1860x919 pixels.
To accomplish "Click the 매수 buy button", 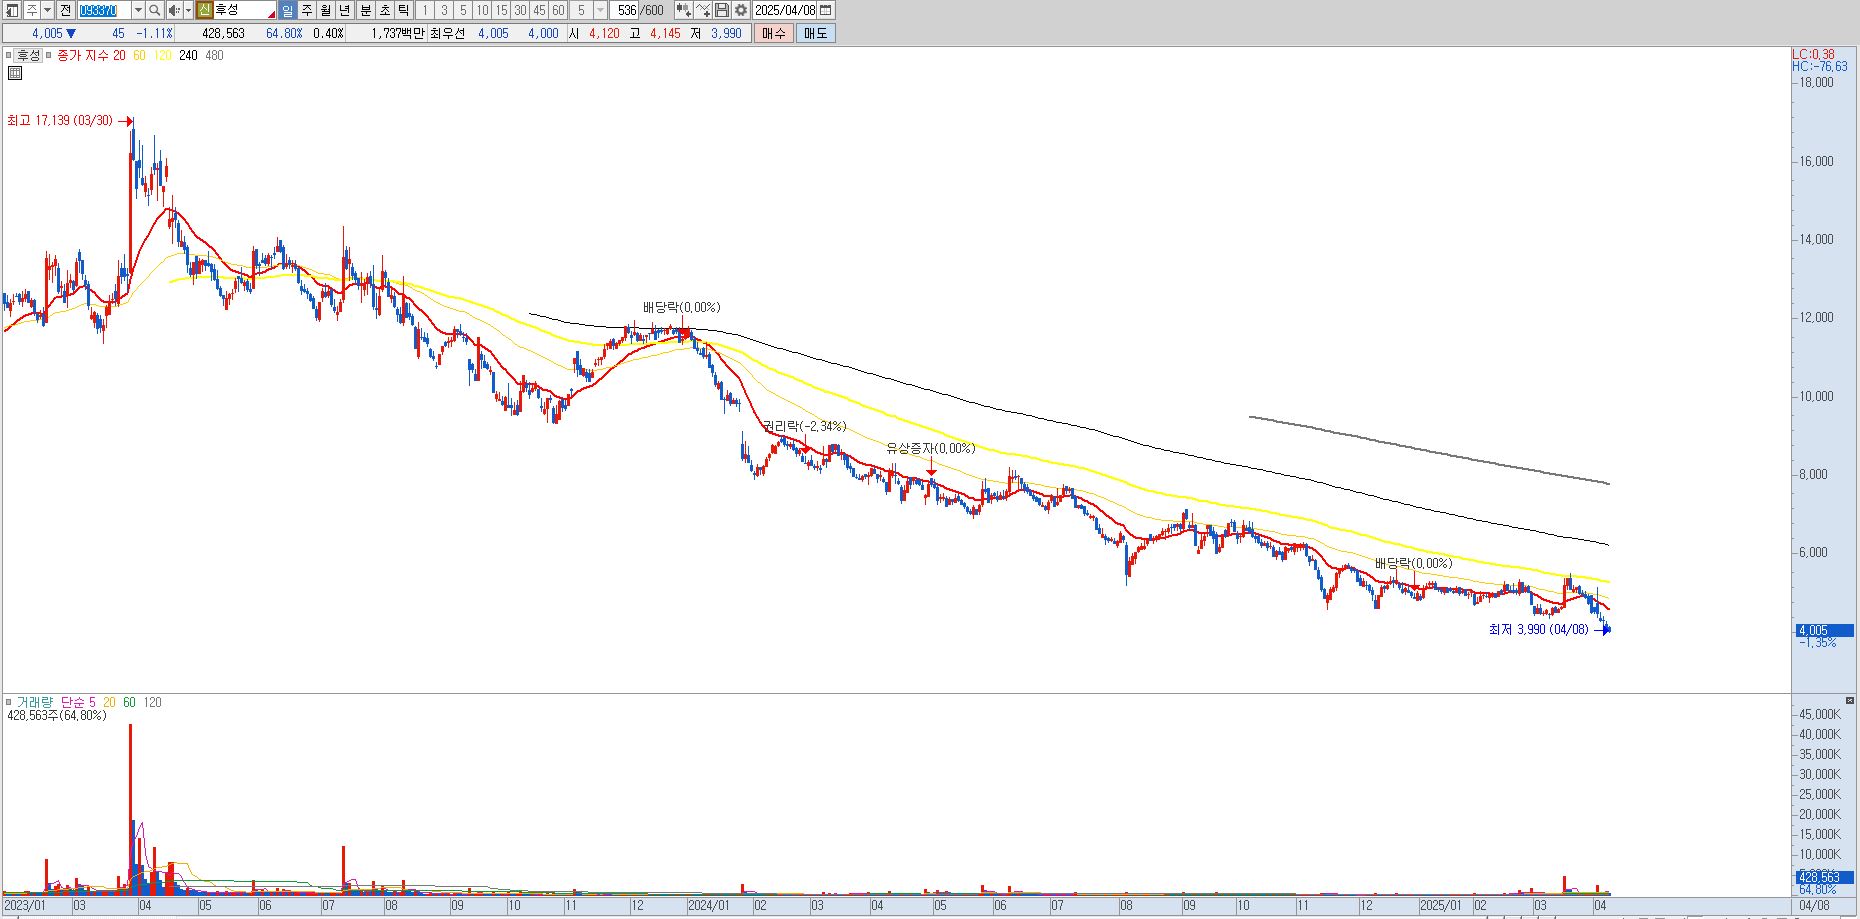I will click(x=774, y=33).
